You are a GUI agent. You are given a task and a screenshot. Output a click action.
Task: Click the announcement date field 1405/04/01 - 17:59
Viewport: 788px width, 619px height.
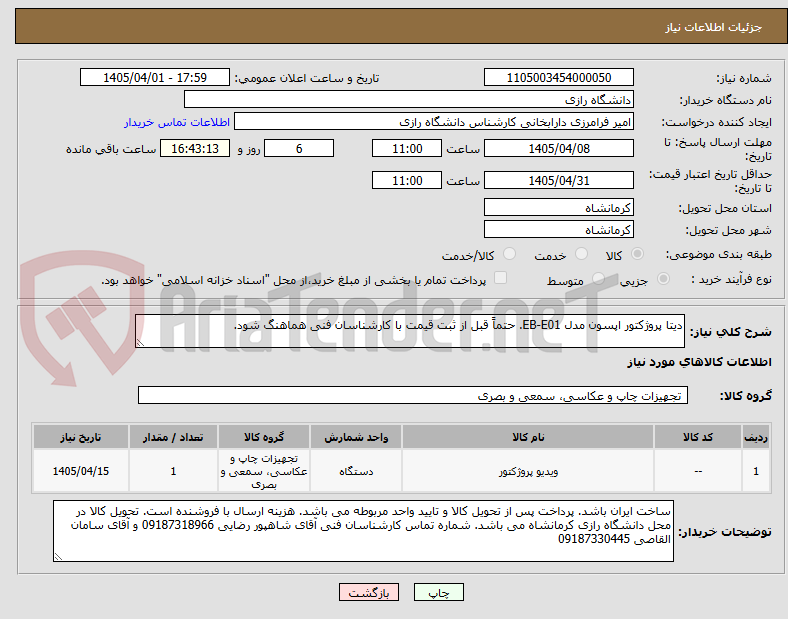pos(155,77)
